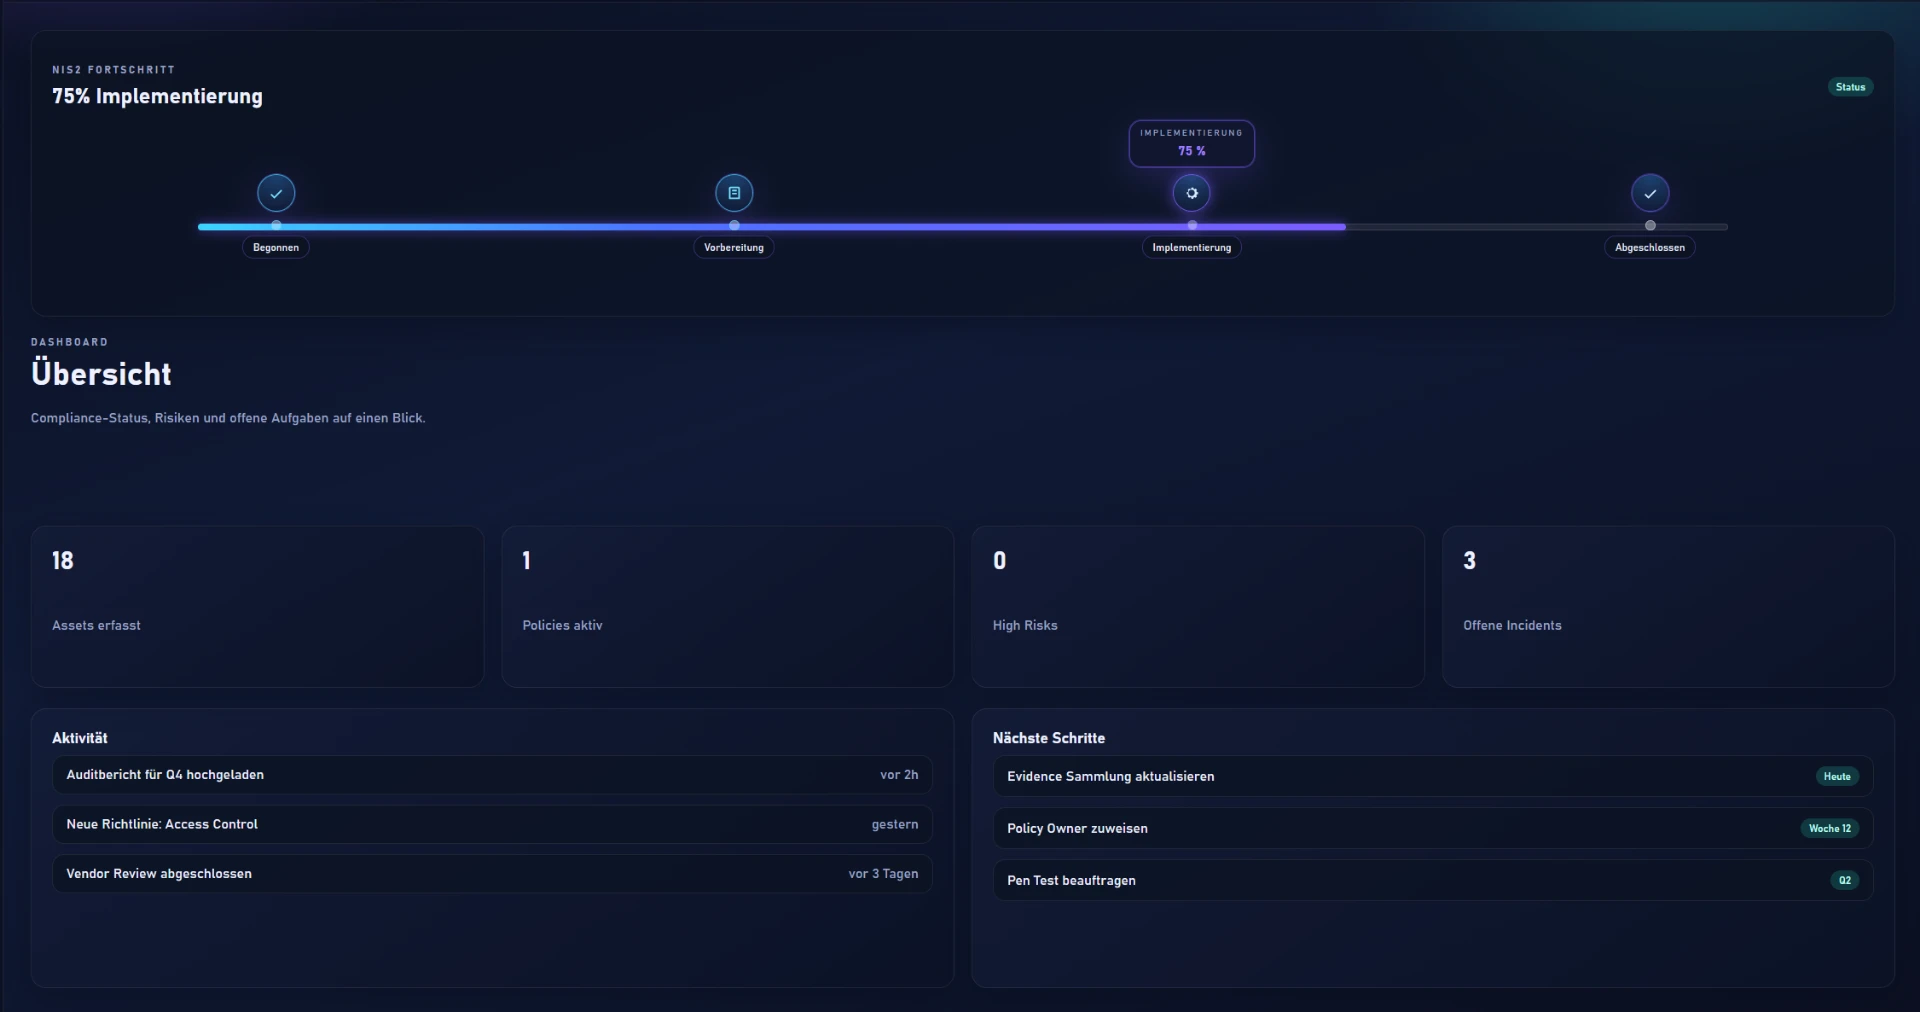
Task: Click the '75% Implementierung' heading
Action: tap(157, 96)
